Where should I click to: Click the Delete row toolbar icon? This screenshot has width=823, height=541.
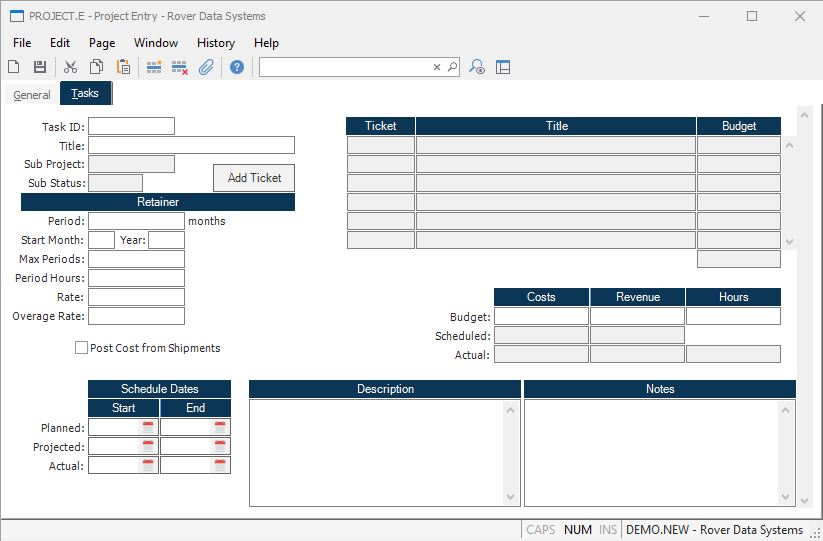coord(180,67)
